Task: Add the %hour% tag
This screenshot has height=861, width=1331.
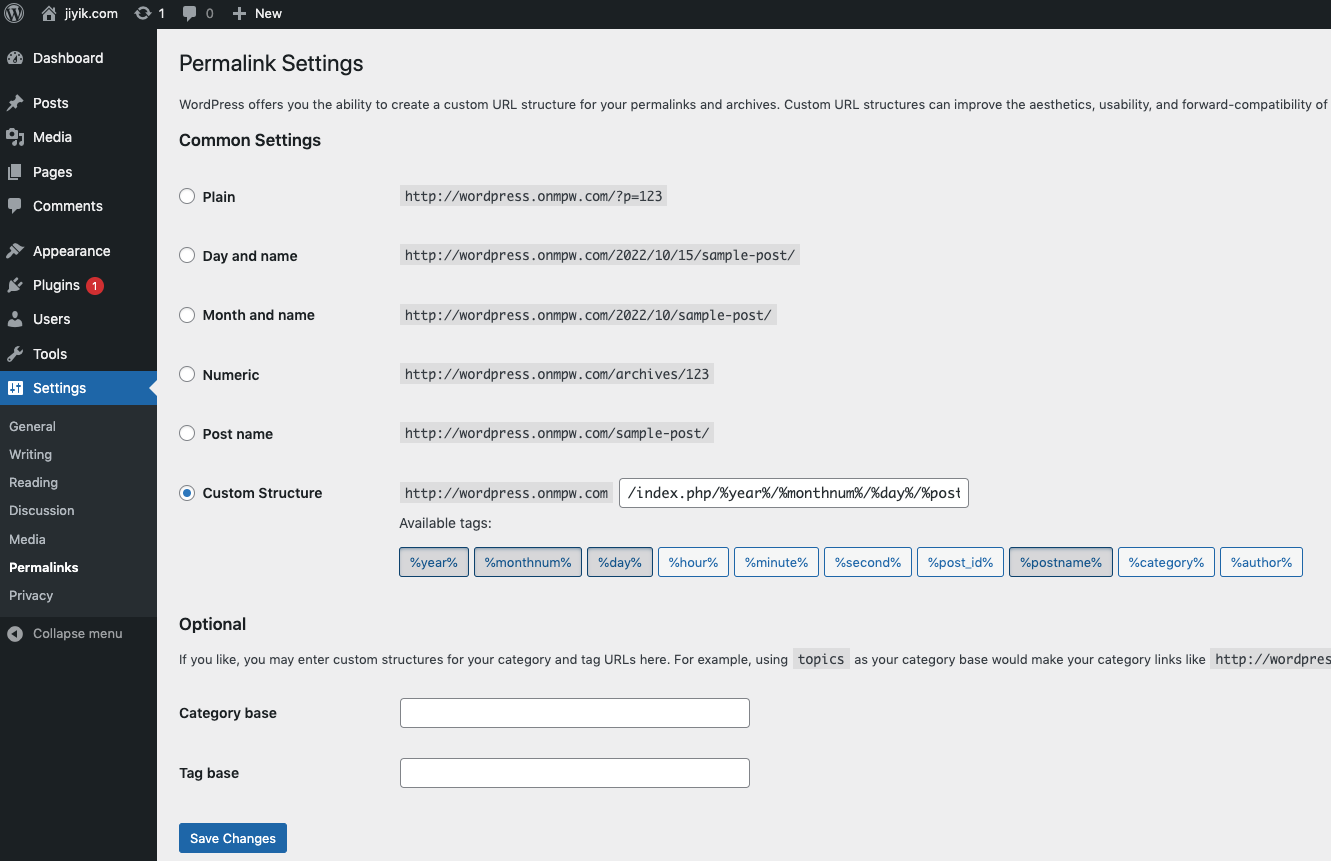Action: point(693,562)
